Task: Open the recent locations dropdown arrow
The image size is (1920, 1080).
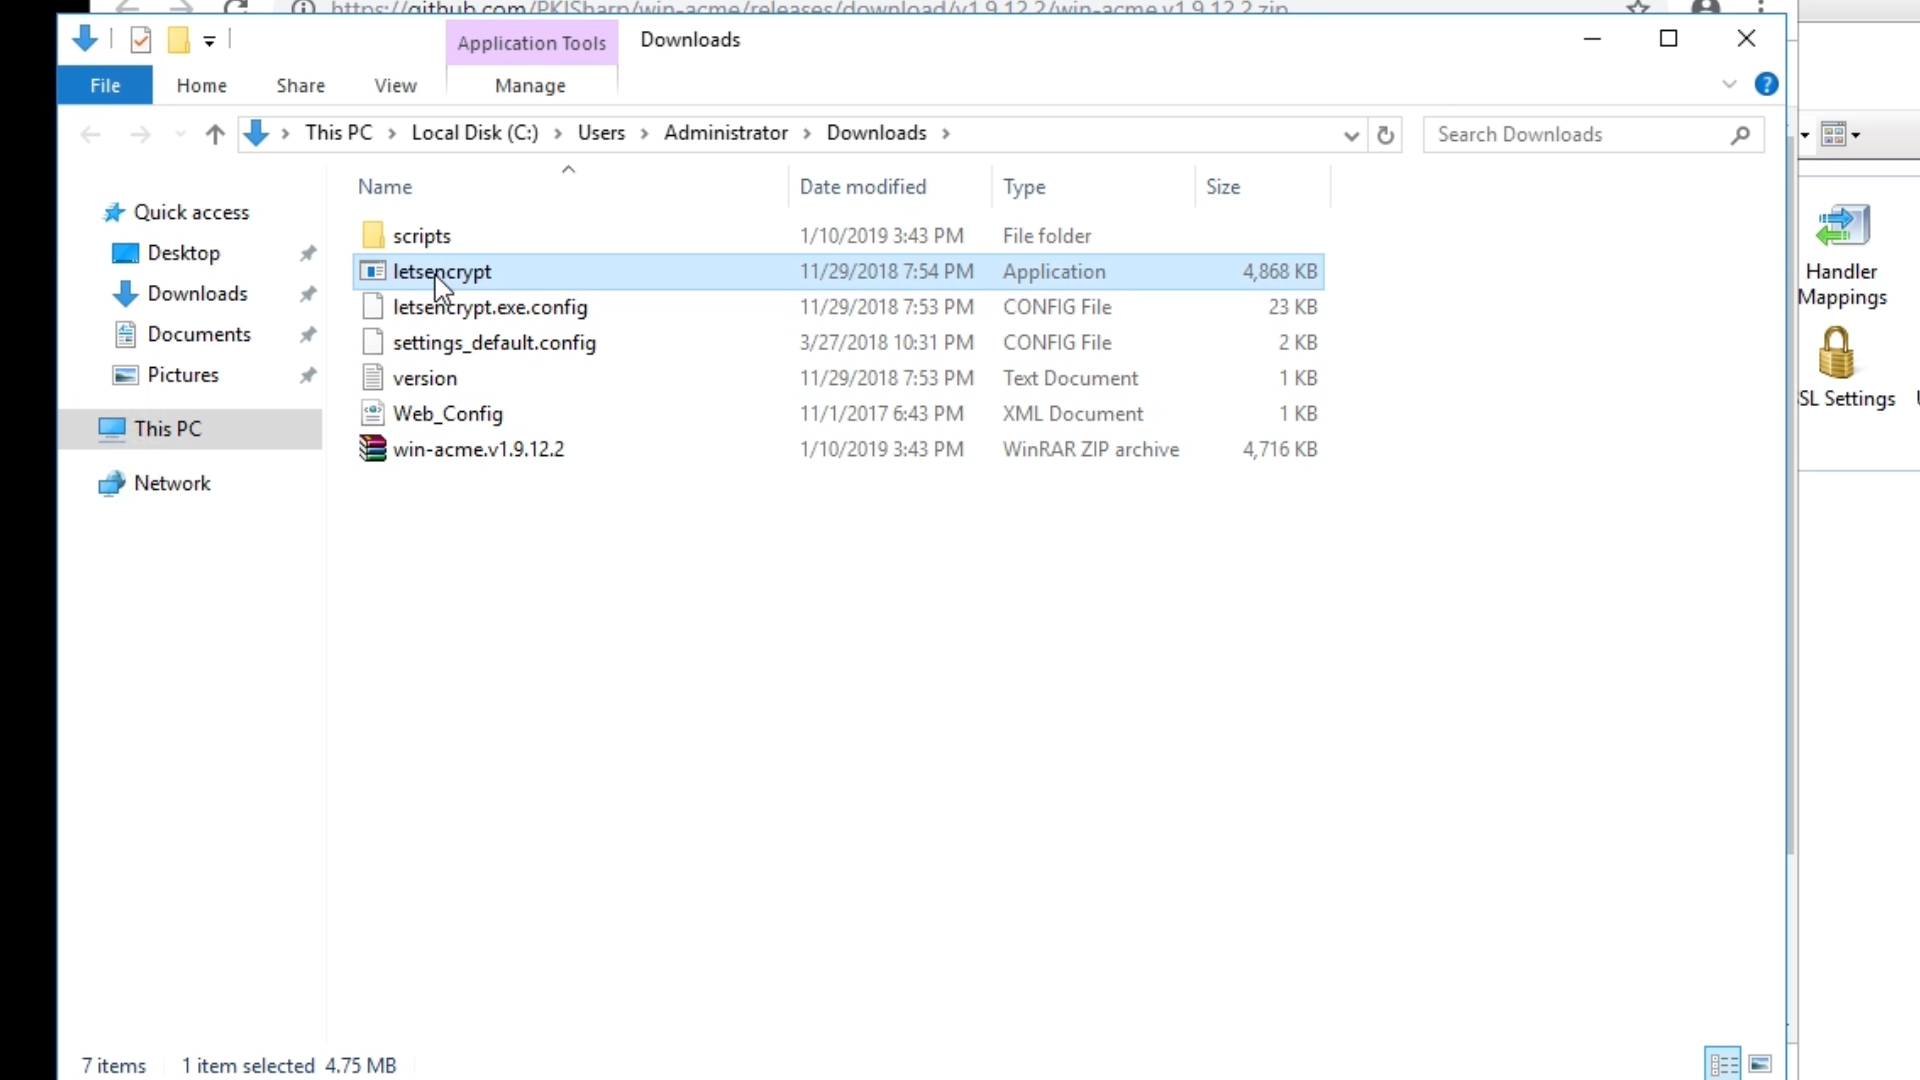Action: click(180, 135)
